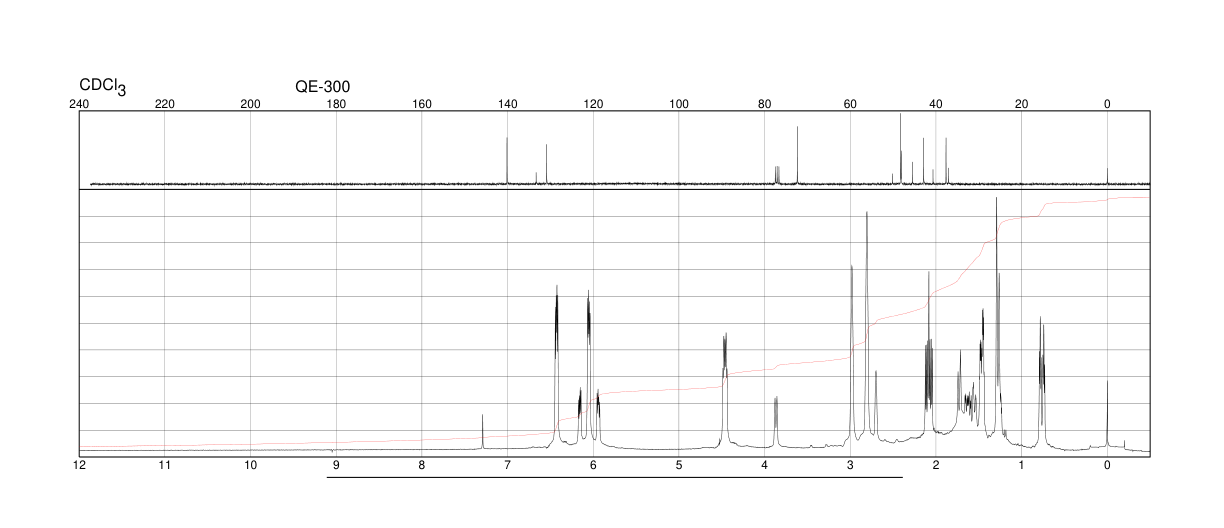Select the 160 tick label on carbon axis
Image resolution: width=1224 pixels, height=528 pixels.
[x=422, y=104]
